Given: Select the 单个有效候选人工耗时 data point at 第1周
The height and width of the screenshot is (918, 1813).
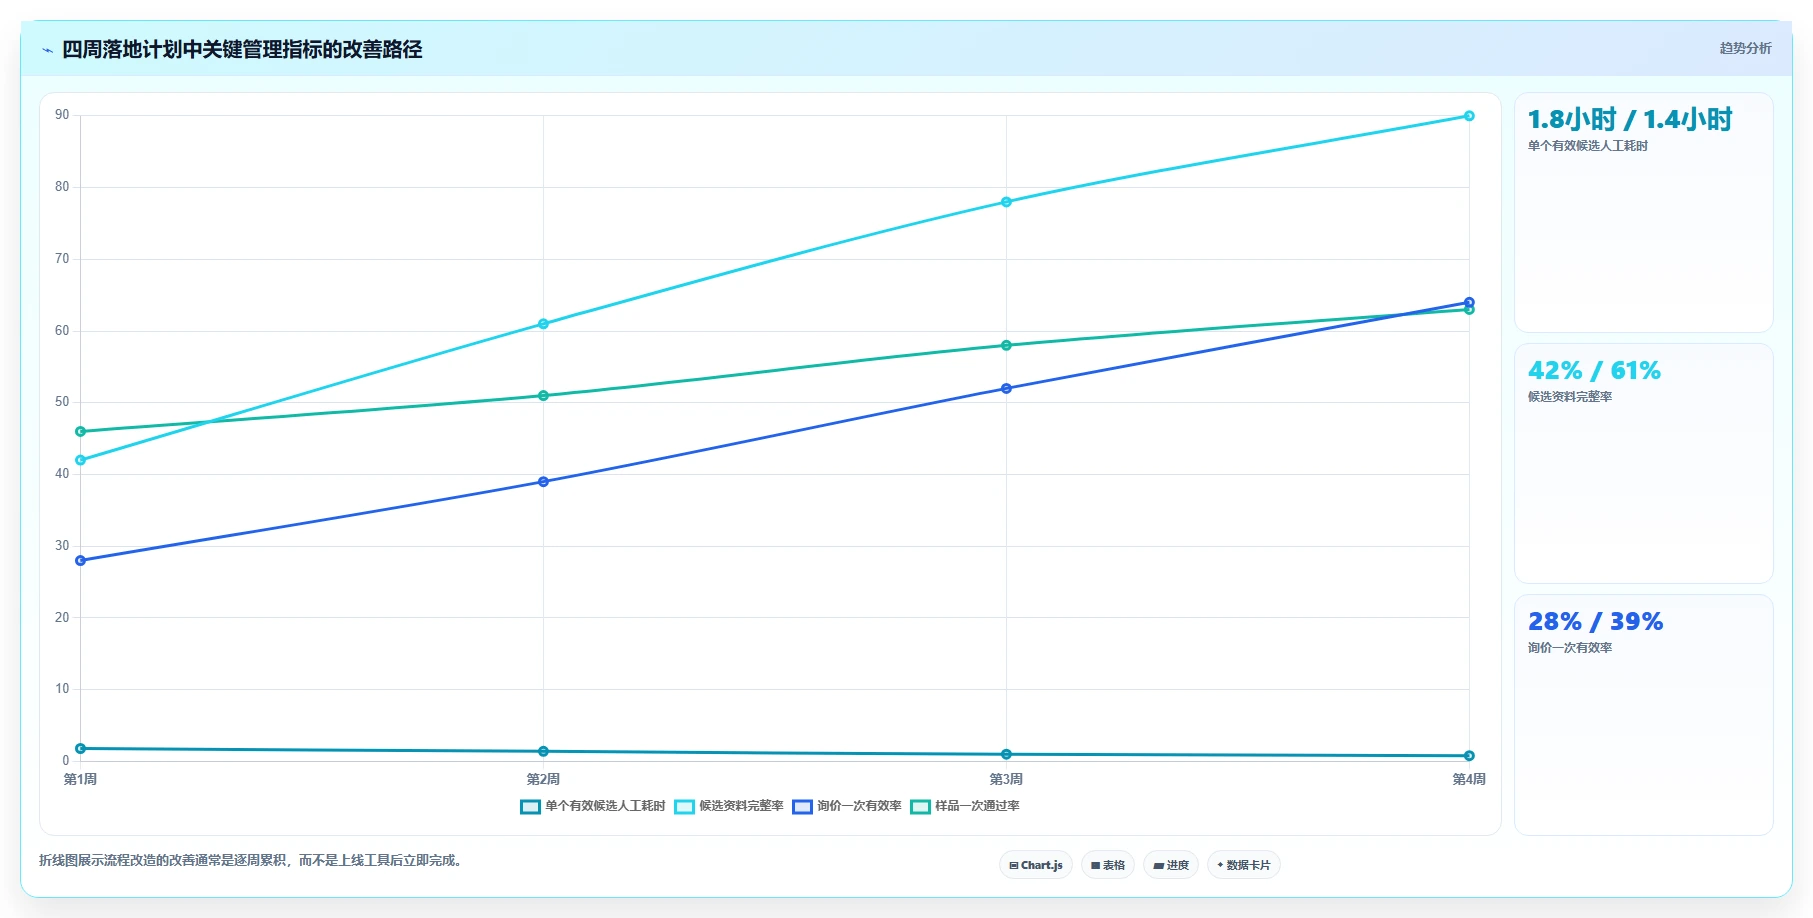Looking at the screenshot, I should (80, 748).
